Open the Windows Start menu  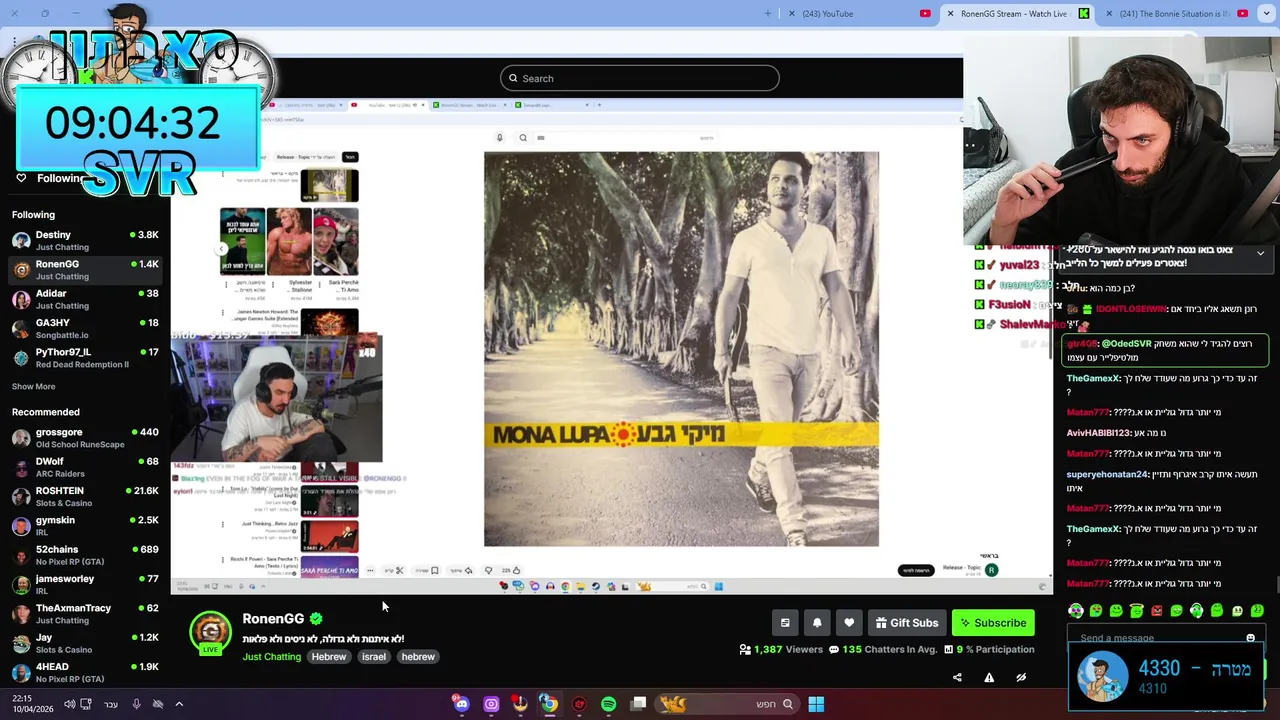(x=816, y=704)
